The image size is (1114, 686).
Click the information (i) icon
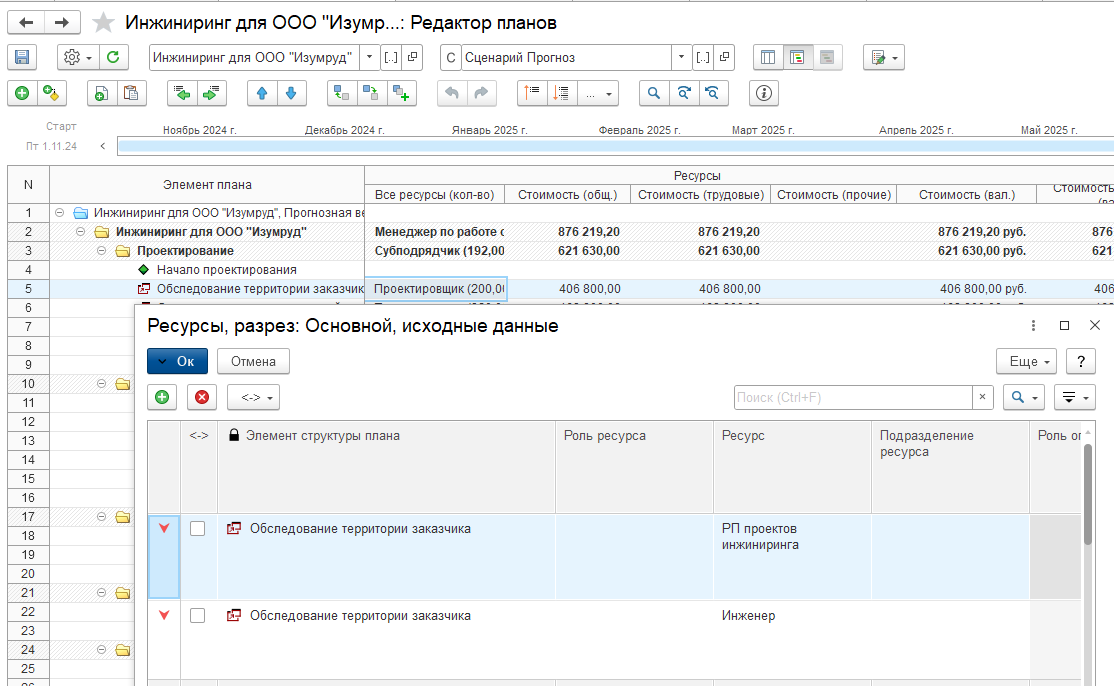[764, 93]
